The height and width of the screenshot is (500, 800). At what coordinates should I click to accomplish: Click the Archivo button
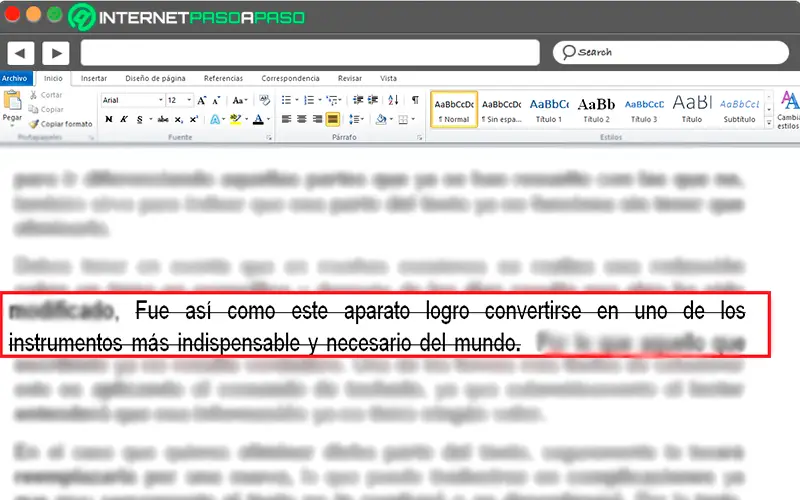pyautogui.click(x=15, y=78)
